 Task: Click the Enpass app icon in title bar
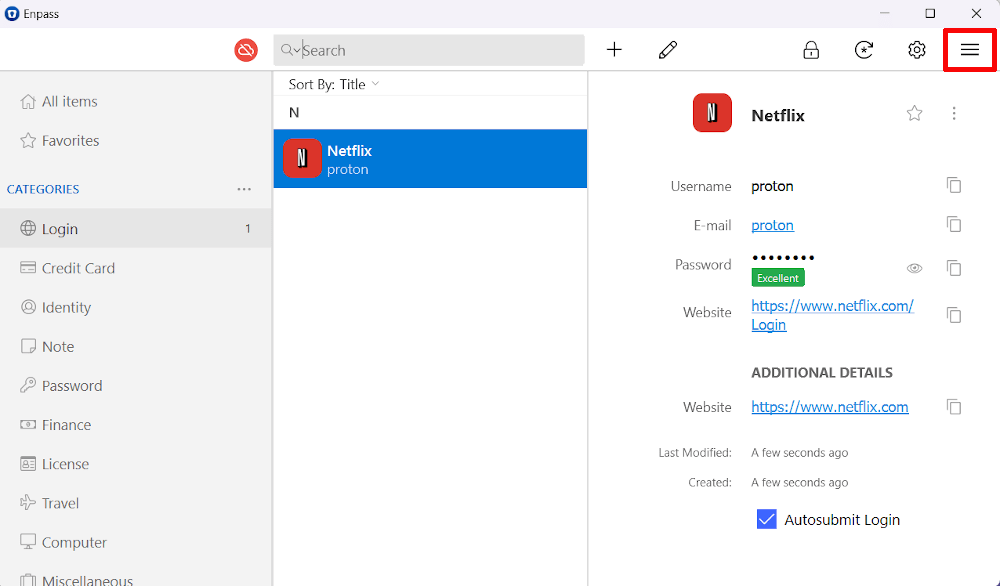(x=11, y=13)
